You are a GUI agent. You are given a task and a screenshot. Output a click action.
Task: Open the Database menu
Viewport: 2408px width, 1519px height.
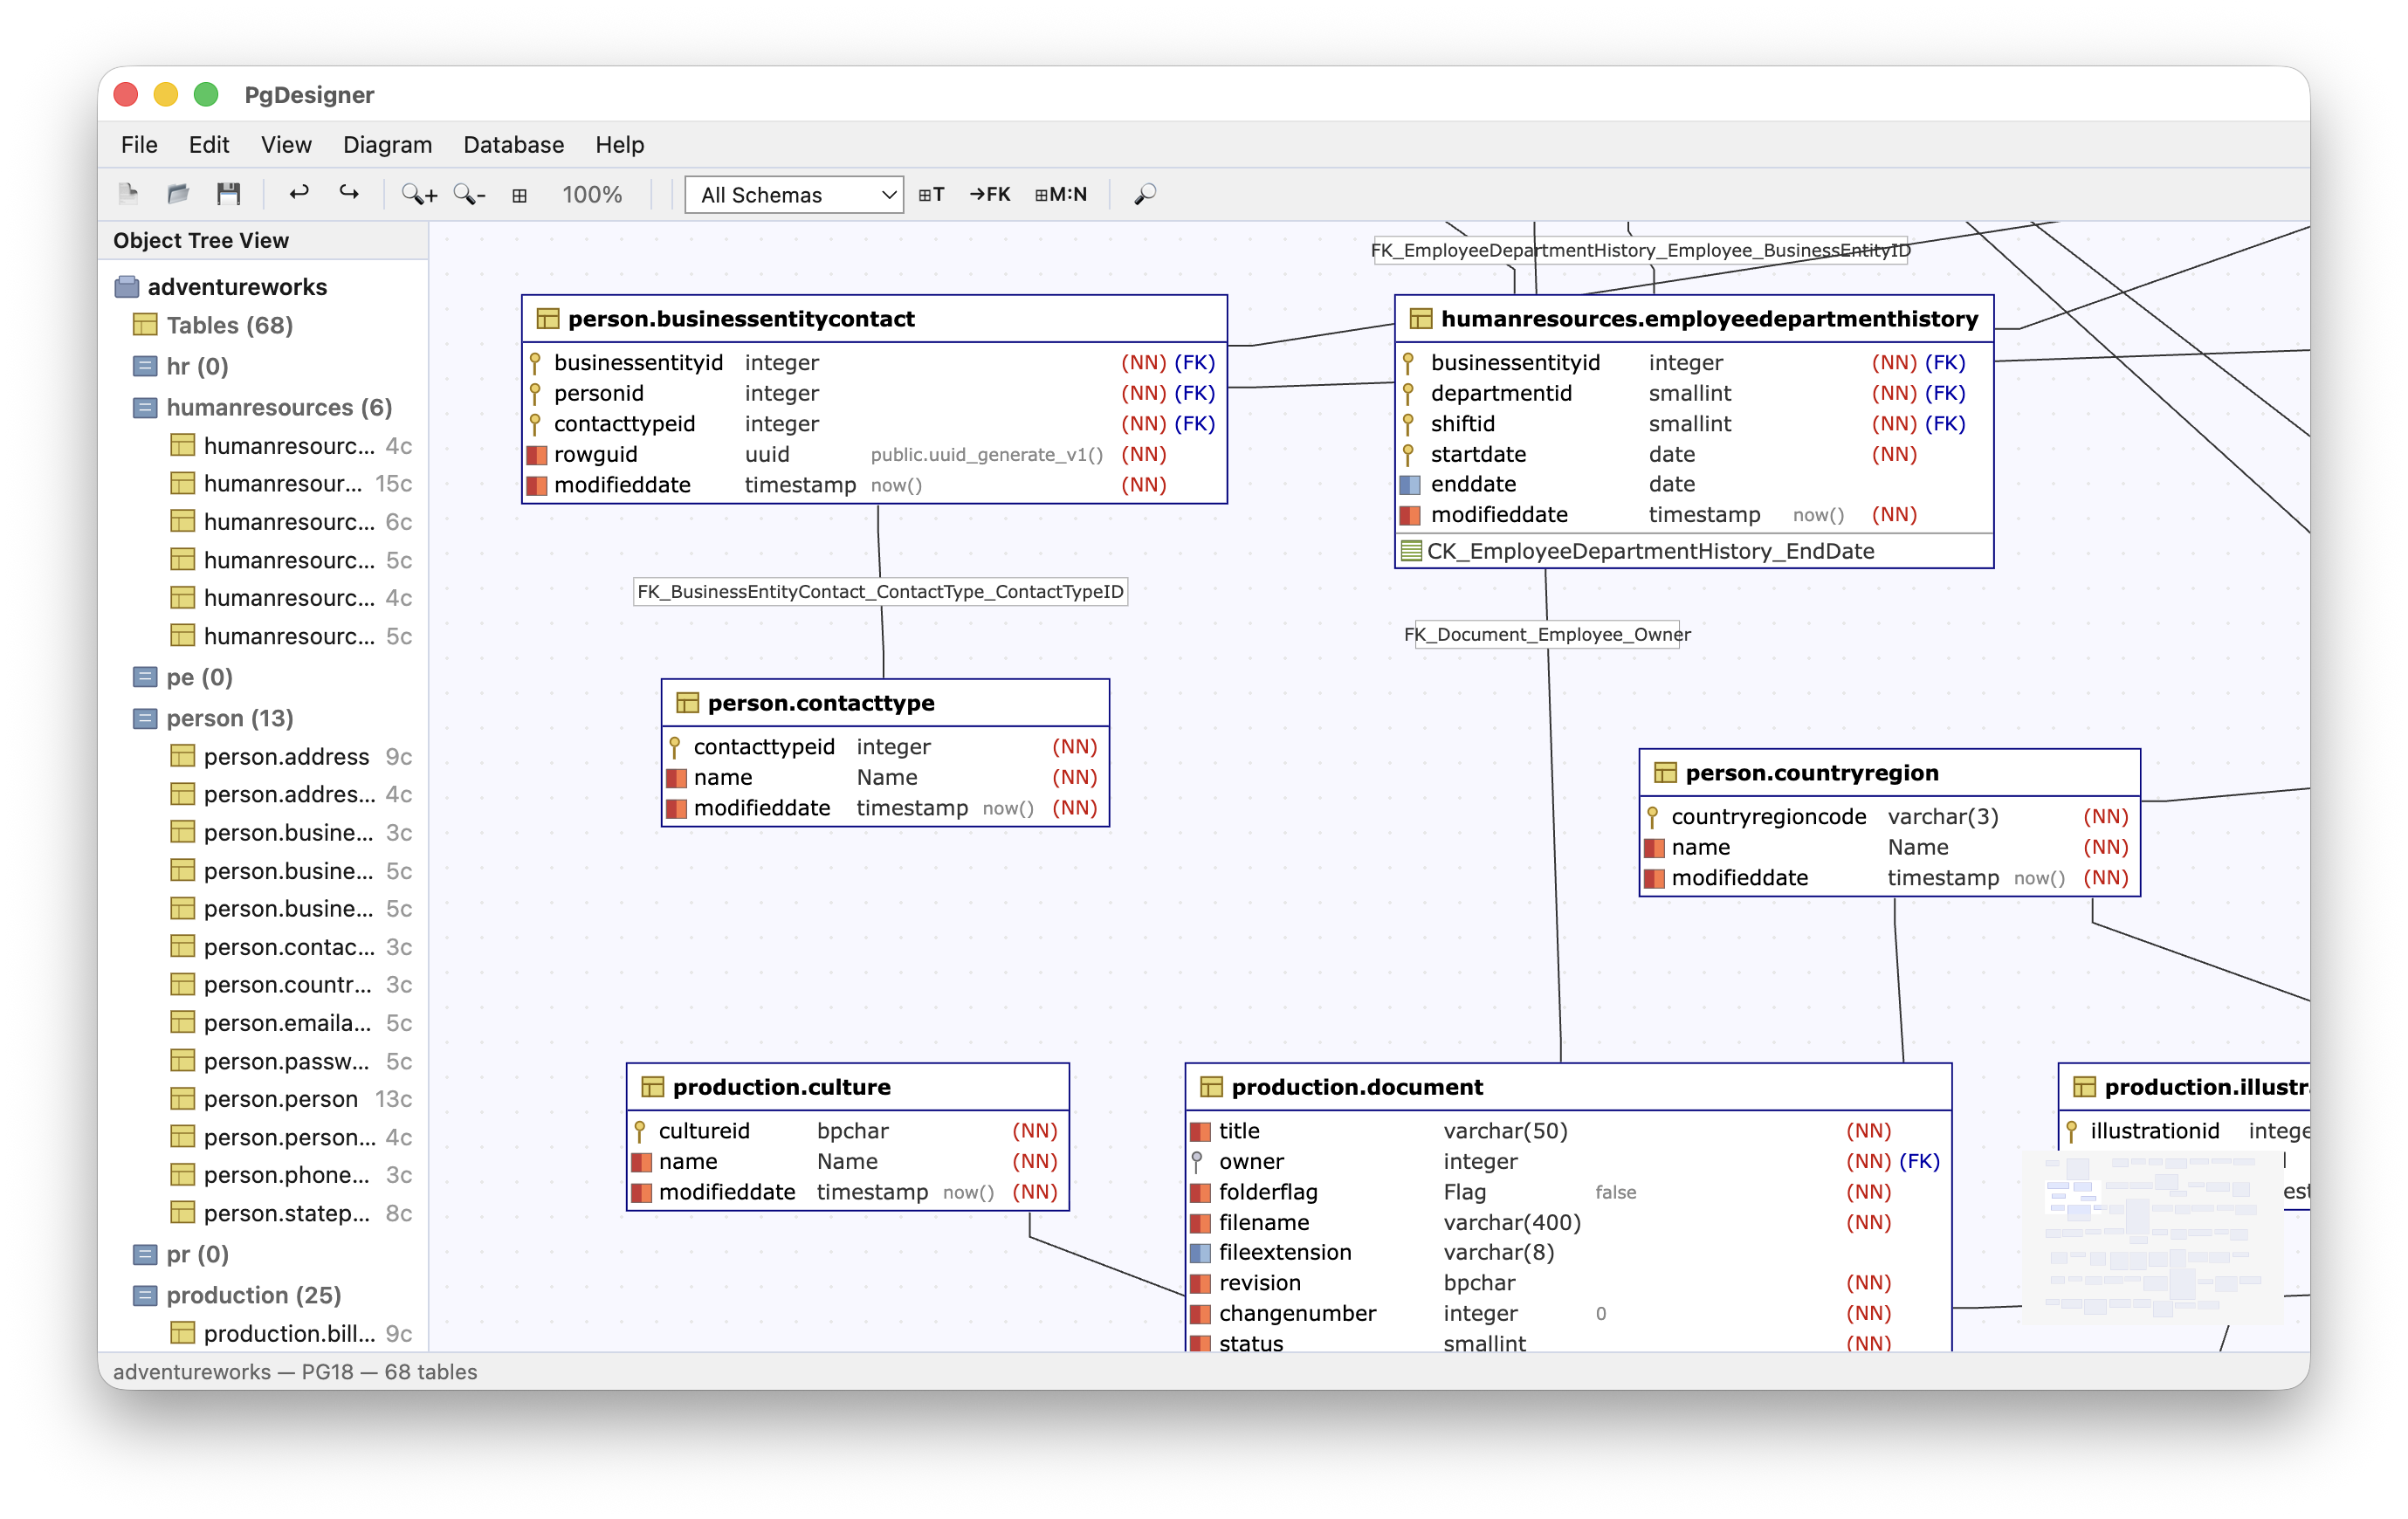tap(513, 145)
